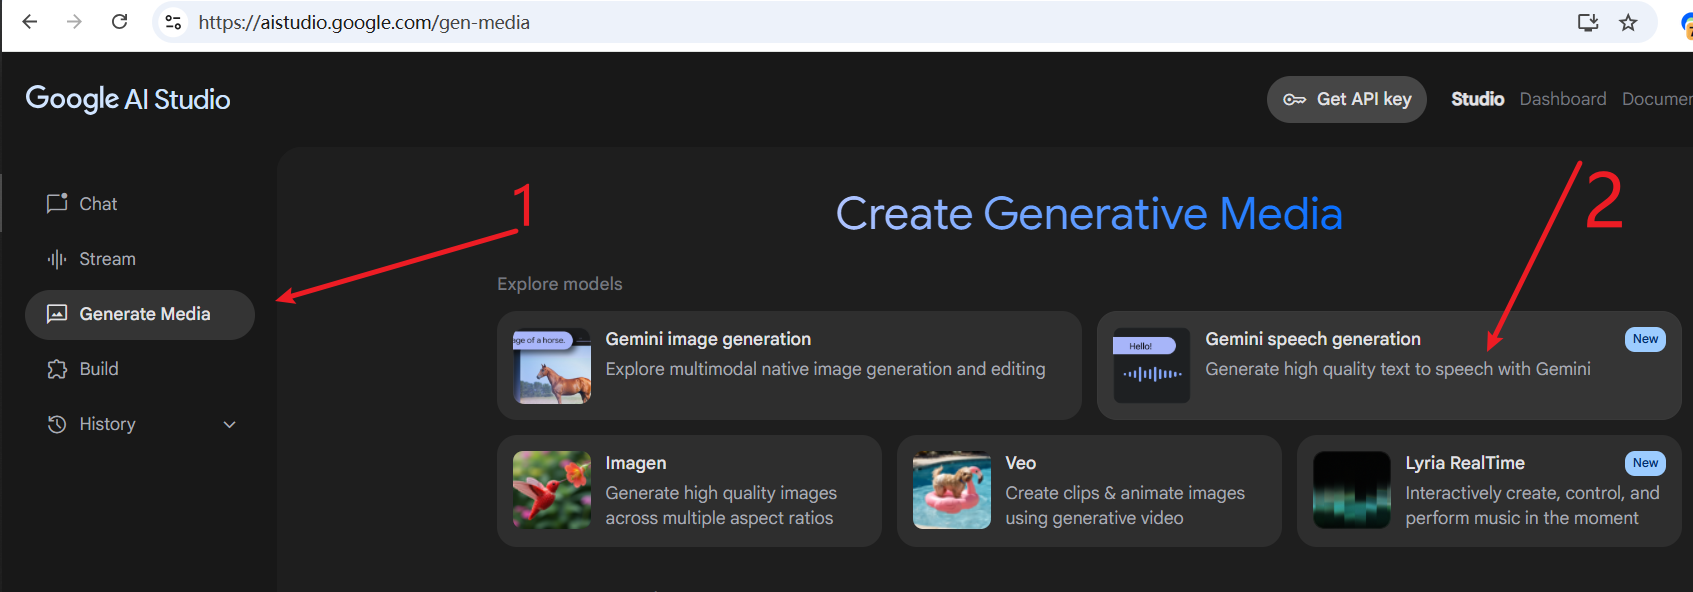Open History in the sidebar
This screenshot has width=1693, height=592.
(x=140, y=424)
